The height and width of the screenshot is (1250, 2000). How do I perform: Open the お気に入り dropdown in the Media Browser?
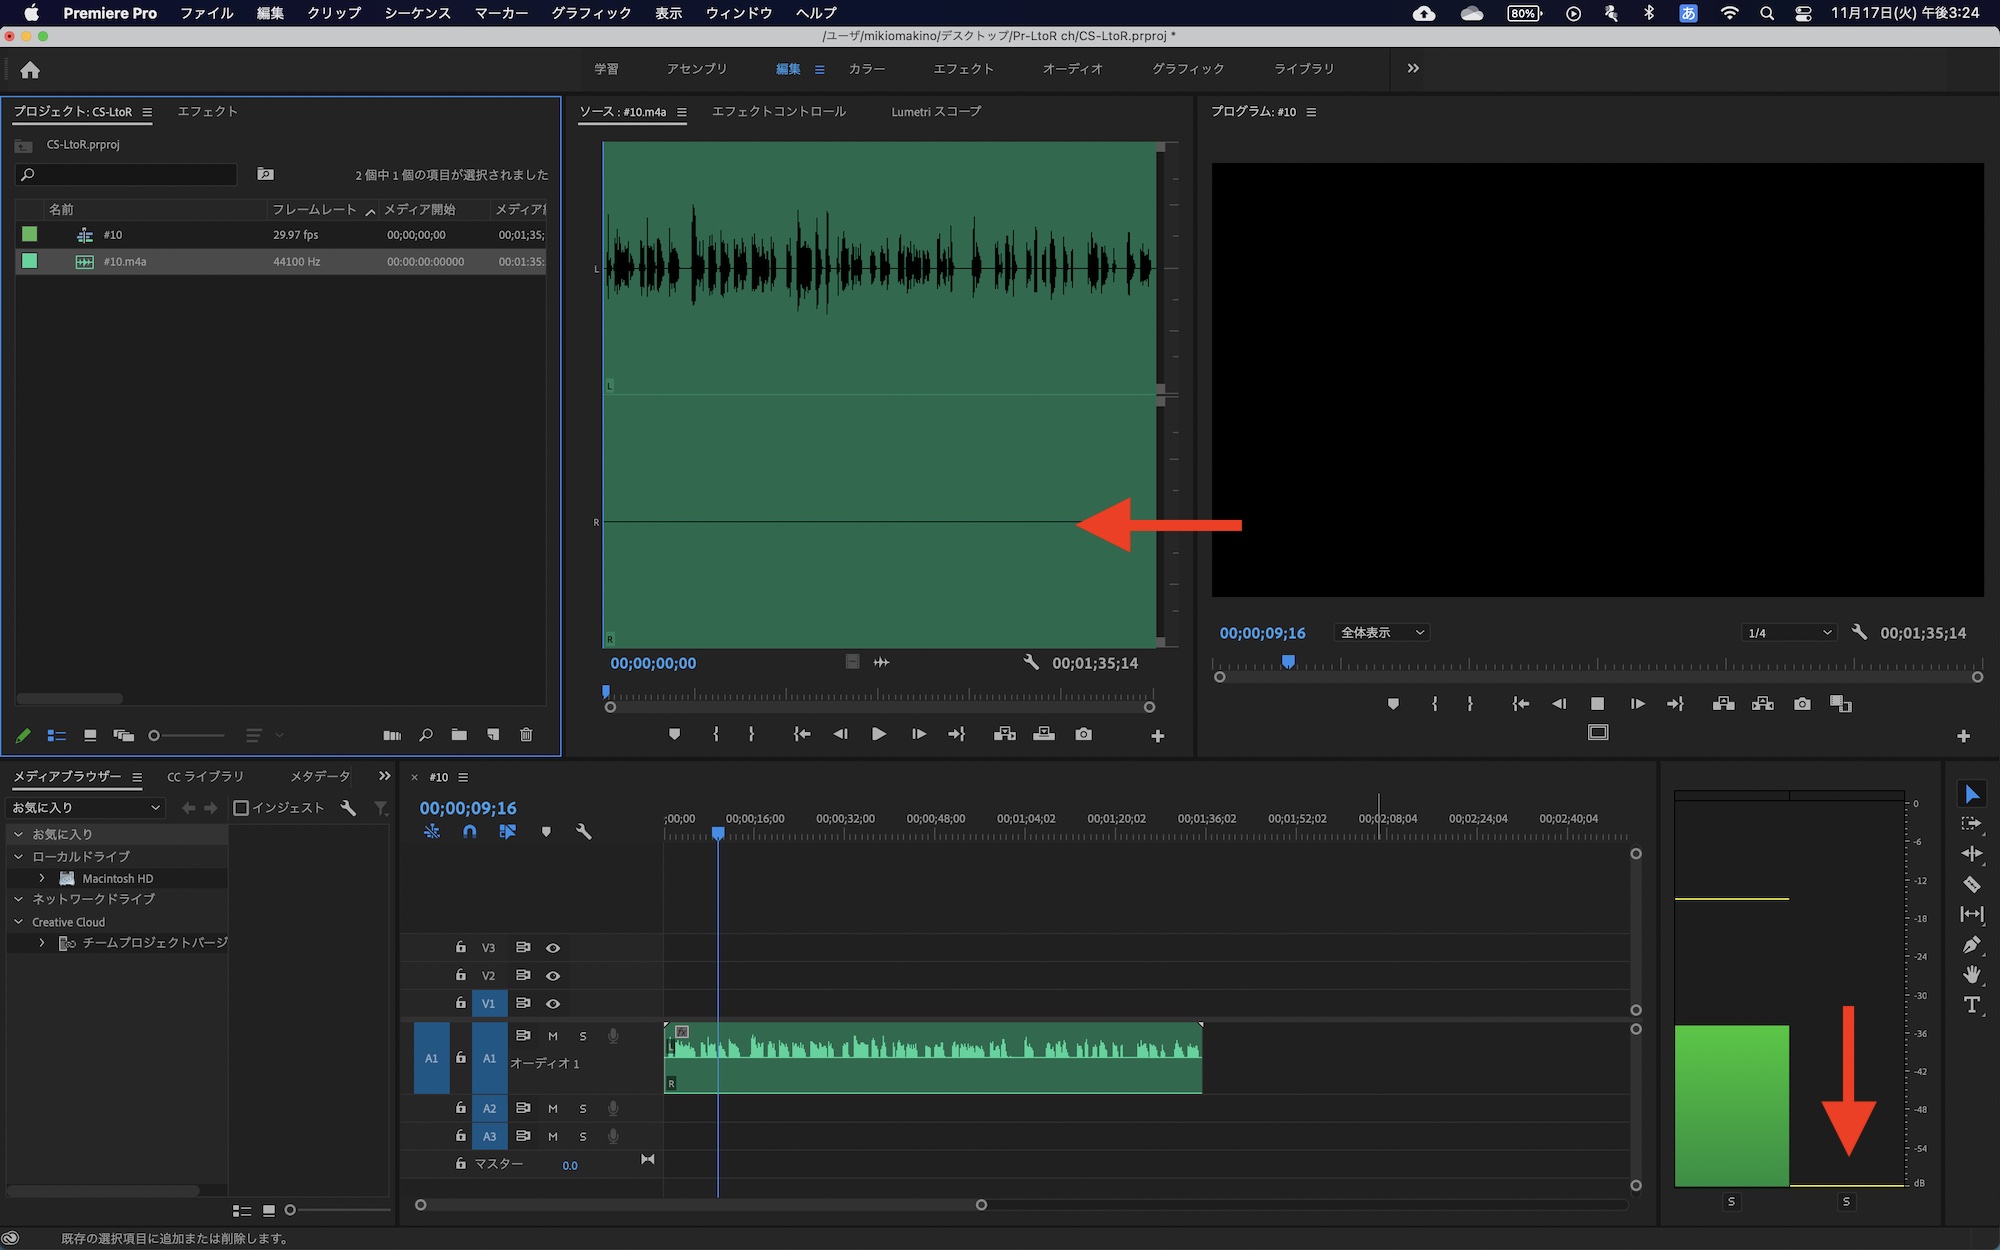pos(85,808)
